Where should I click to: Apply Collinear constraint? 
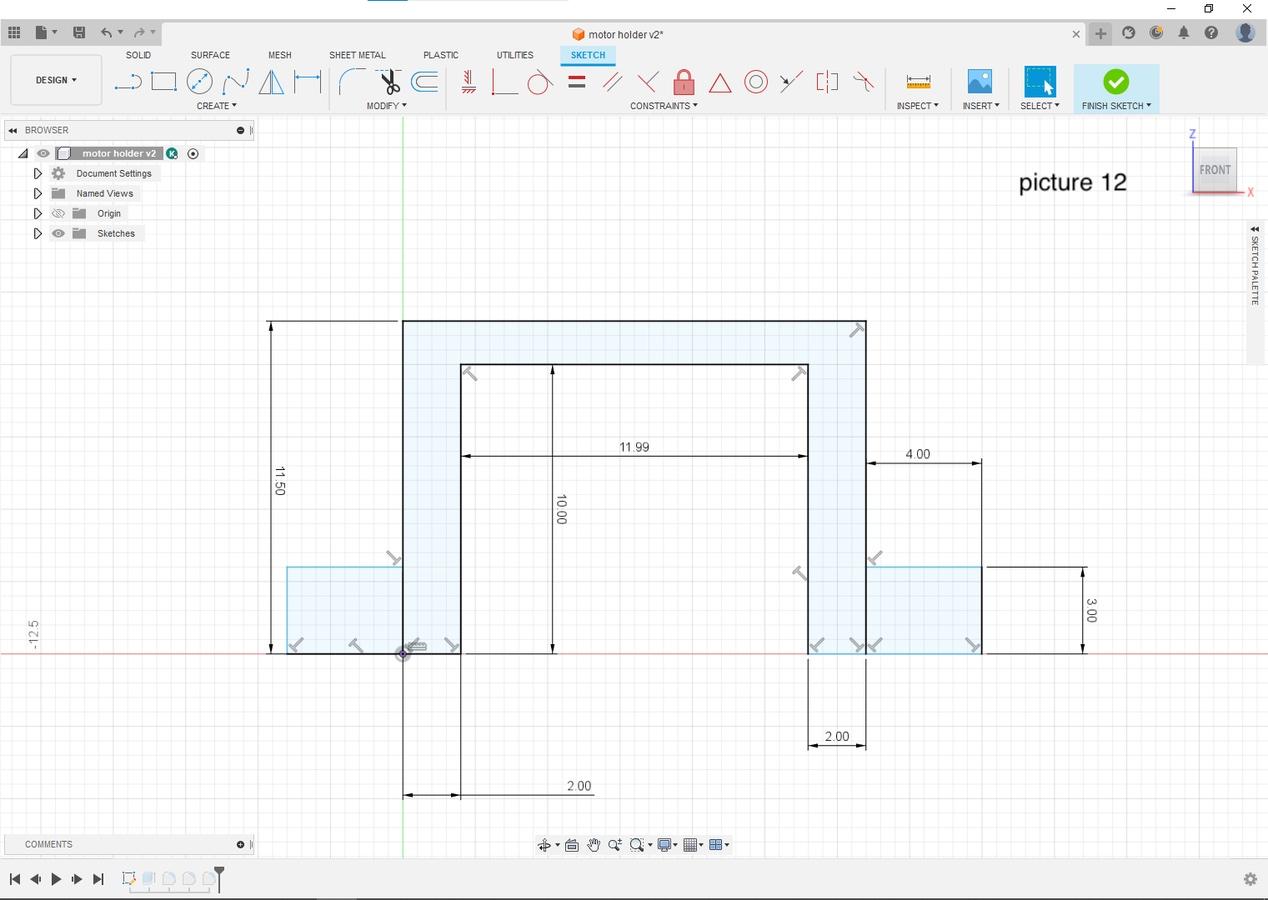[x=791, y=82]
